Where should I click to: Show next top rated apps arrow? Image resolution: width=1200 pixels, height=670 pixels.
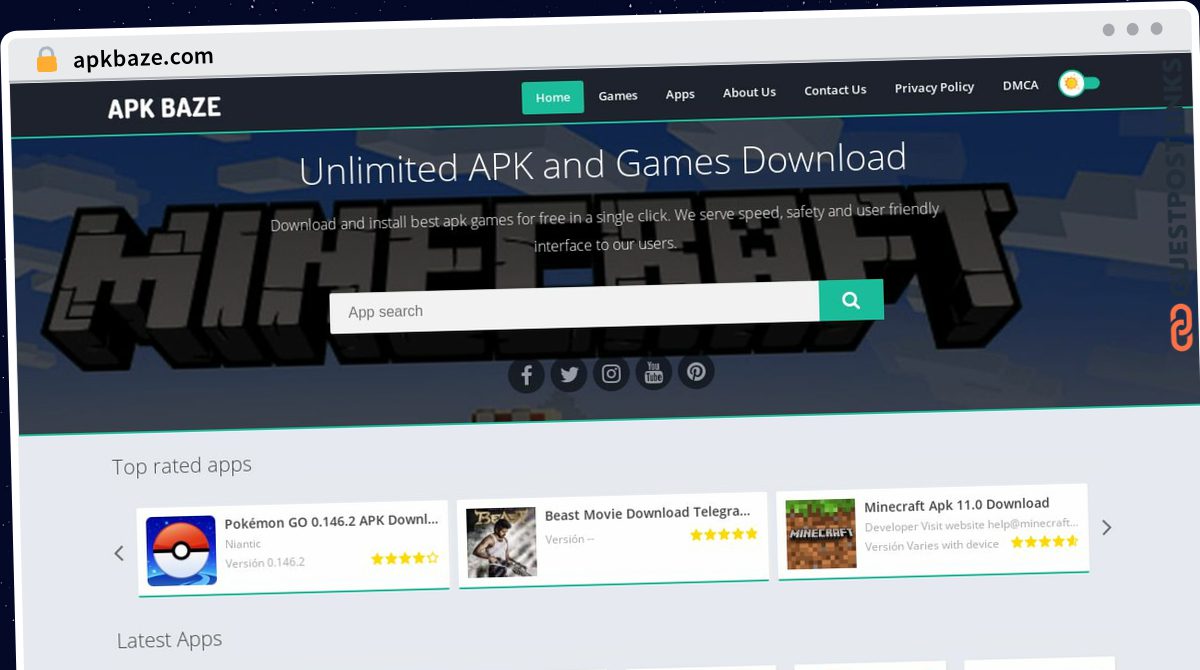(x=1106, y=527)
